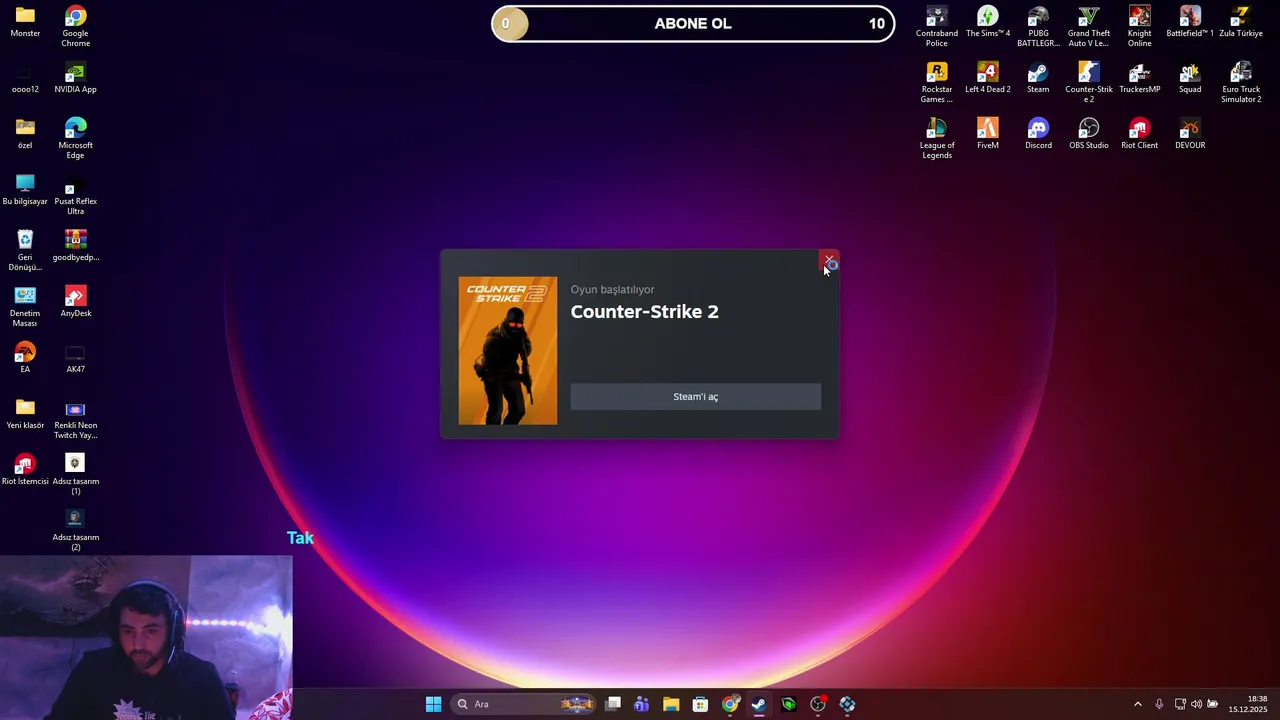The image size is (1280, 720).
Task: Select Microsoft Edge desktop shortcut
Action: [75, 138]
